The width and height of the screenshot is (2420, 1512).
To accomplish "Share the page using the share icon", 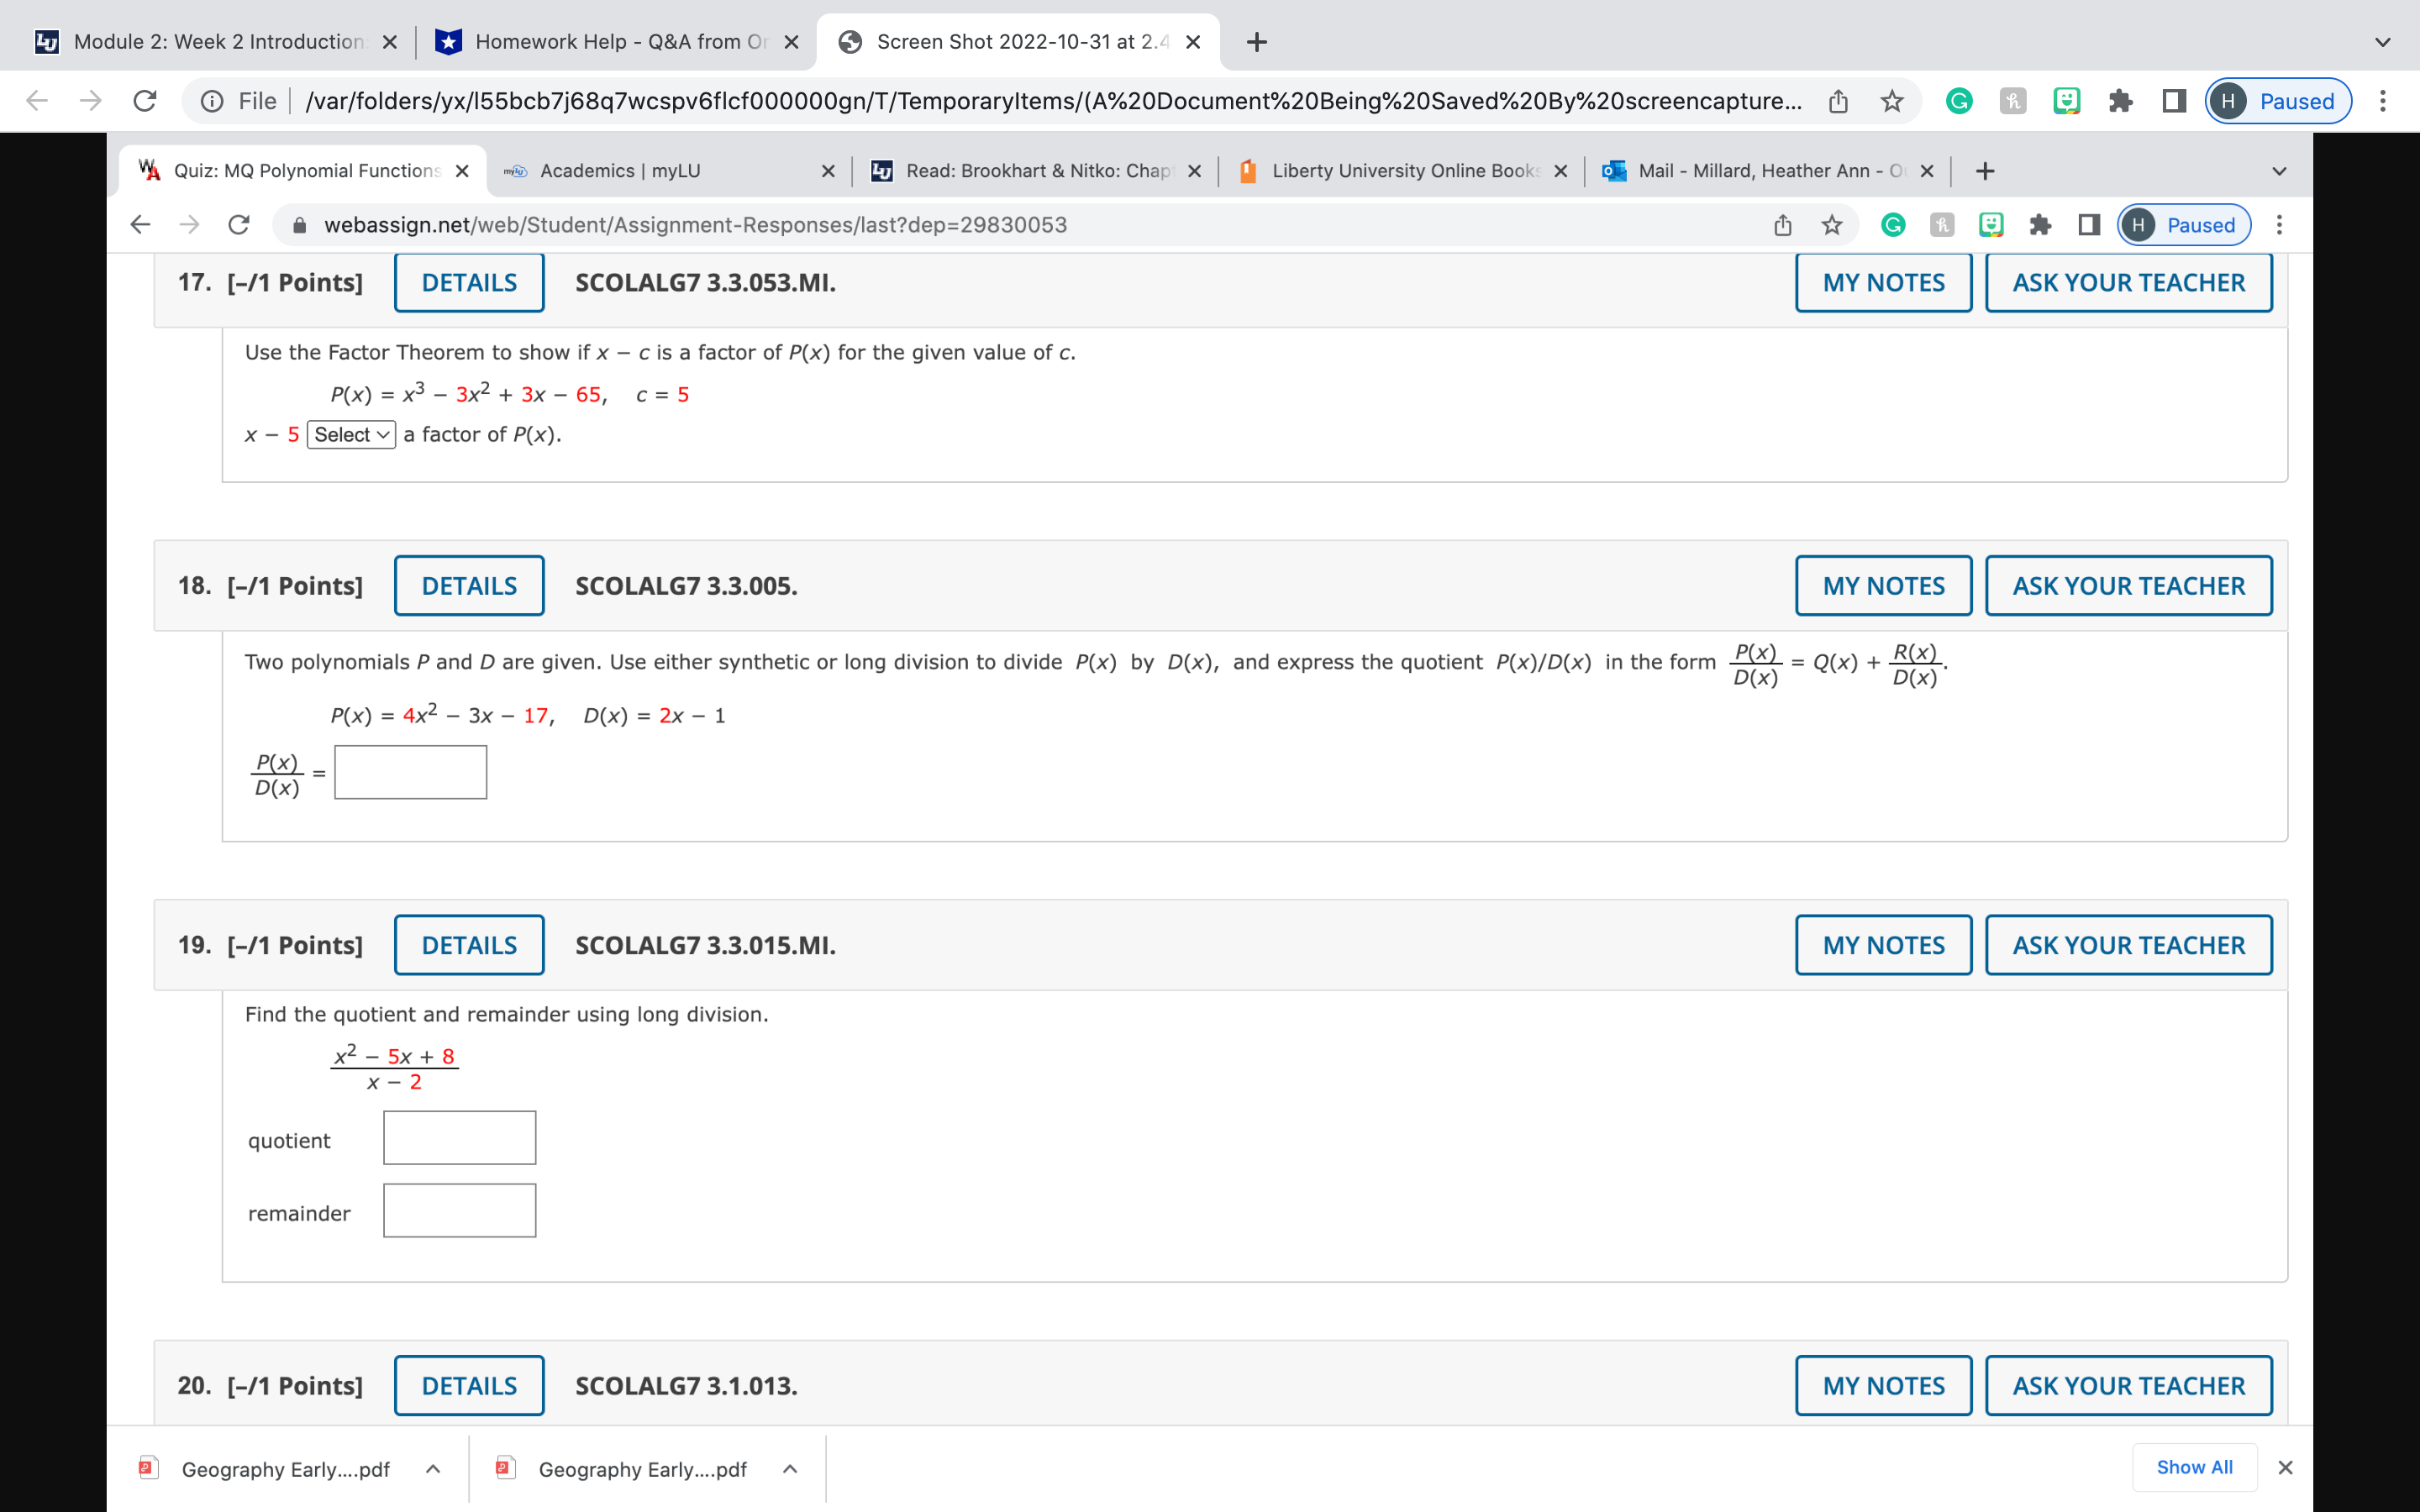I will click(x=1783, y=224).
